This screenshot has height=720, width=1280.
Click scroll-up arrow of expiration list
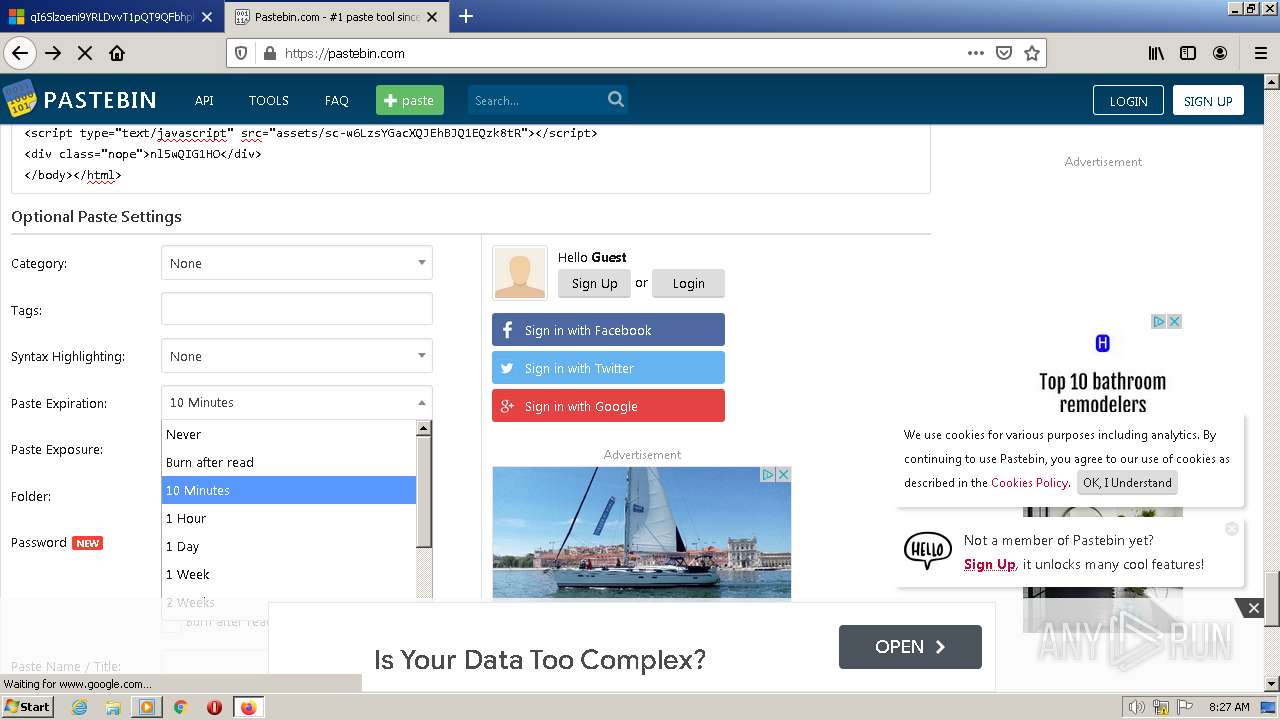pyautogui.click(x=424, y=428)
